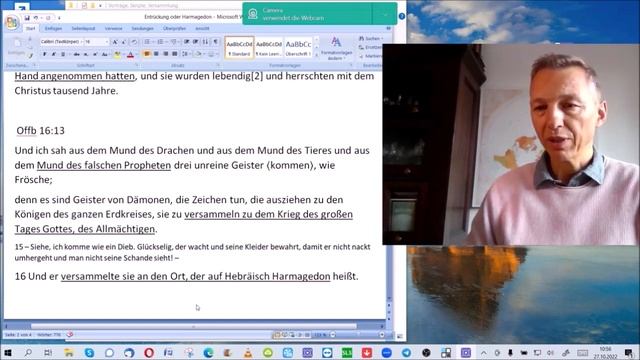Open Opera browser from the taskbar
Image resolution: width=640 pixels, height=360 pixels.
(x=149, y=352)
